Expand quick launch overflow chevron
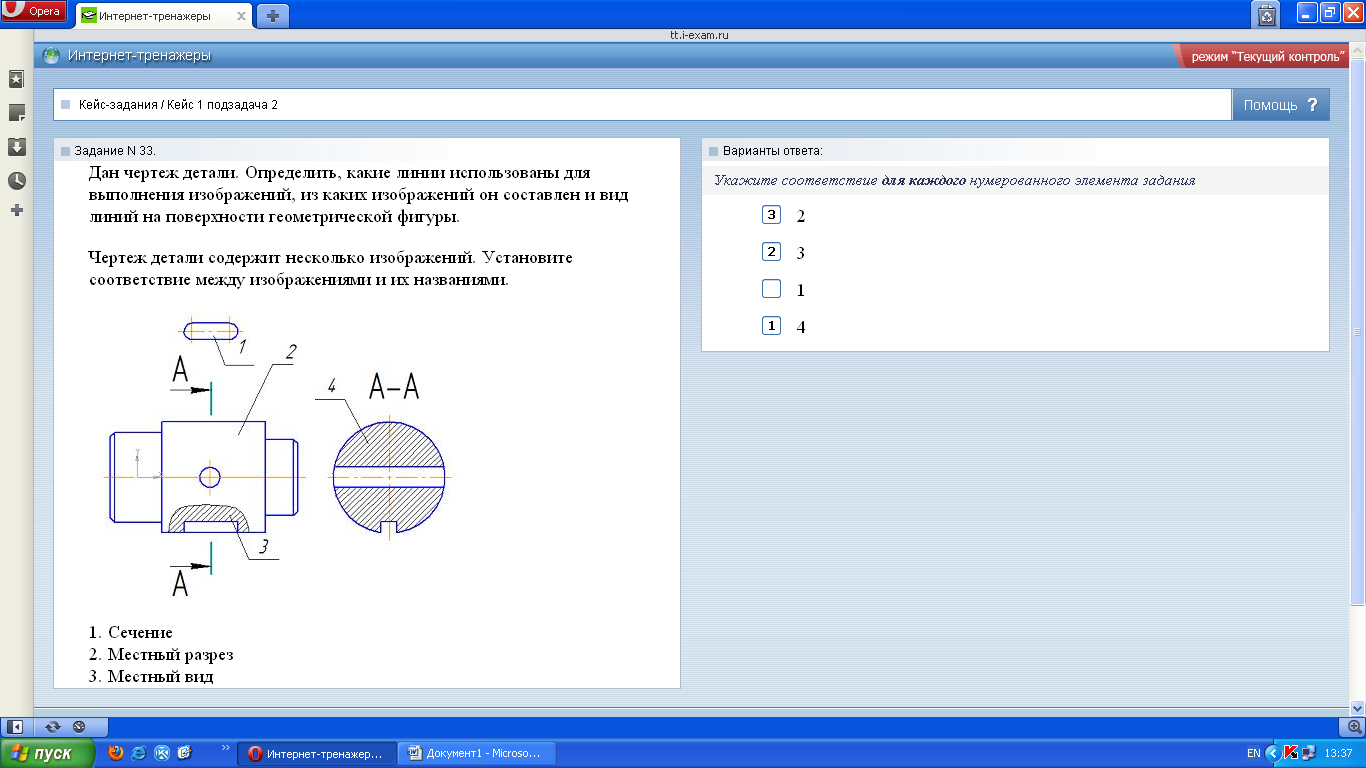The image size is (1366, 768). click(x=225, y=747)
